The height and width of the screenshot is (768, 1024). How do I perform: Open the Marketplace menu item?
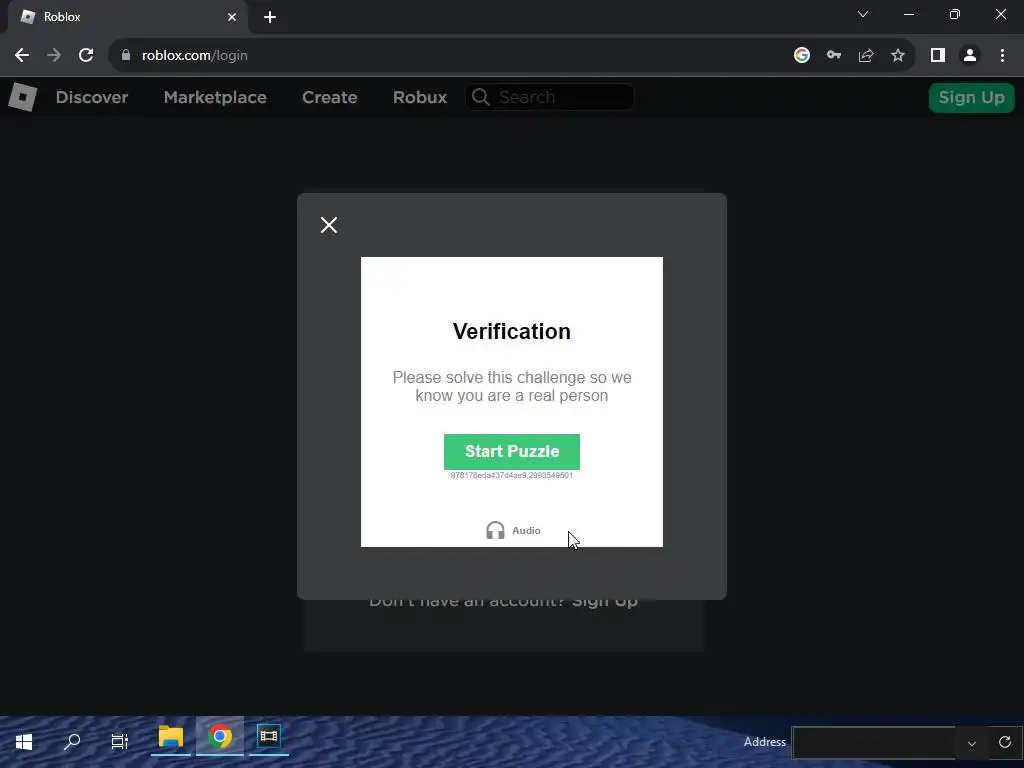pyautogui.click(x=216, y=97)
